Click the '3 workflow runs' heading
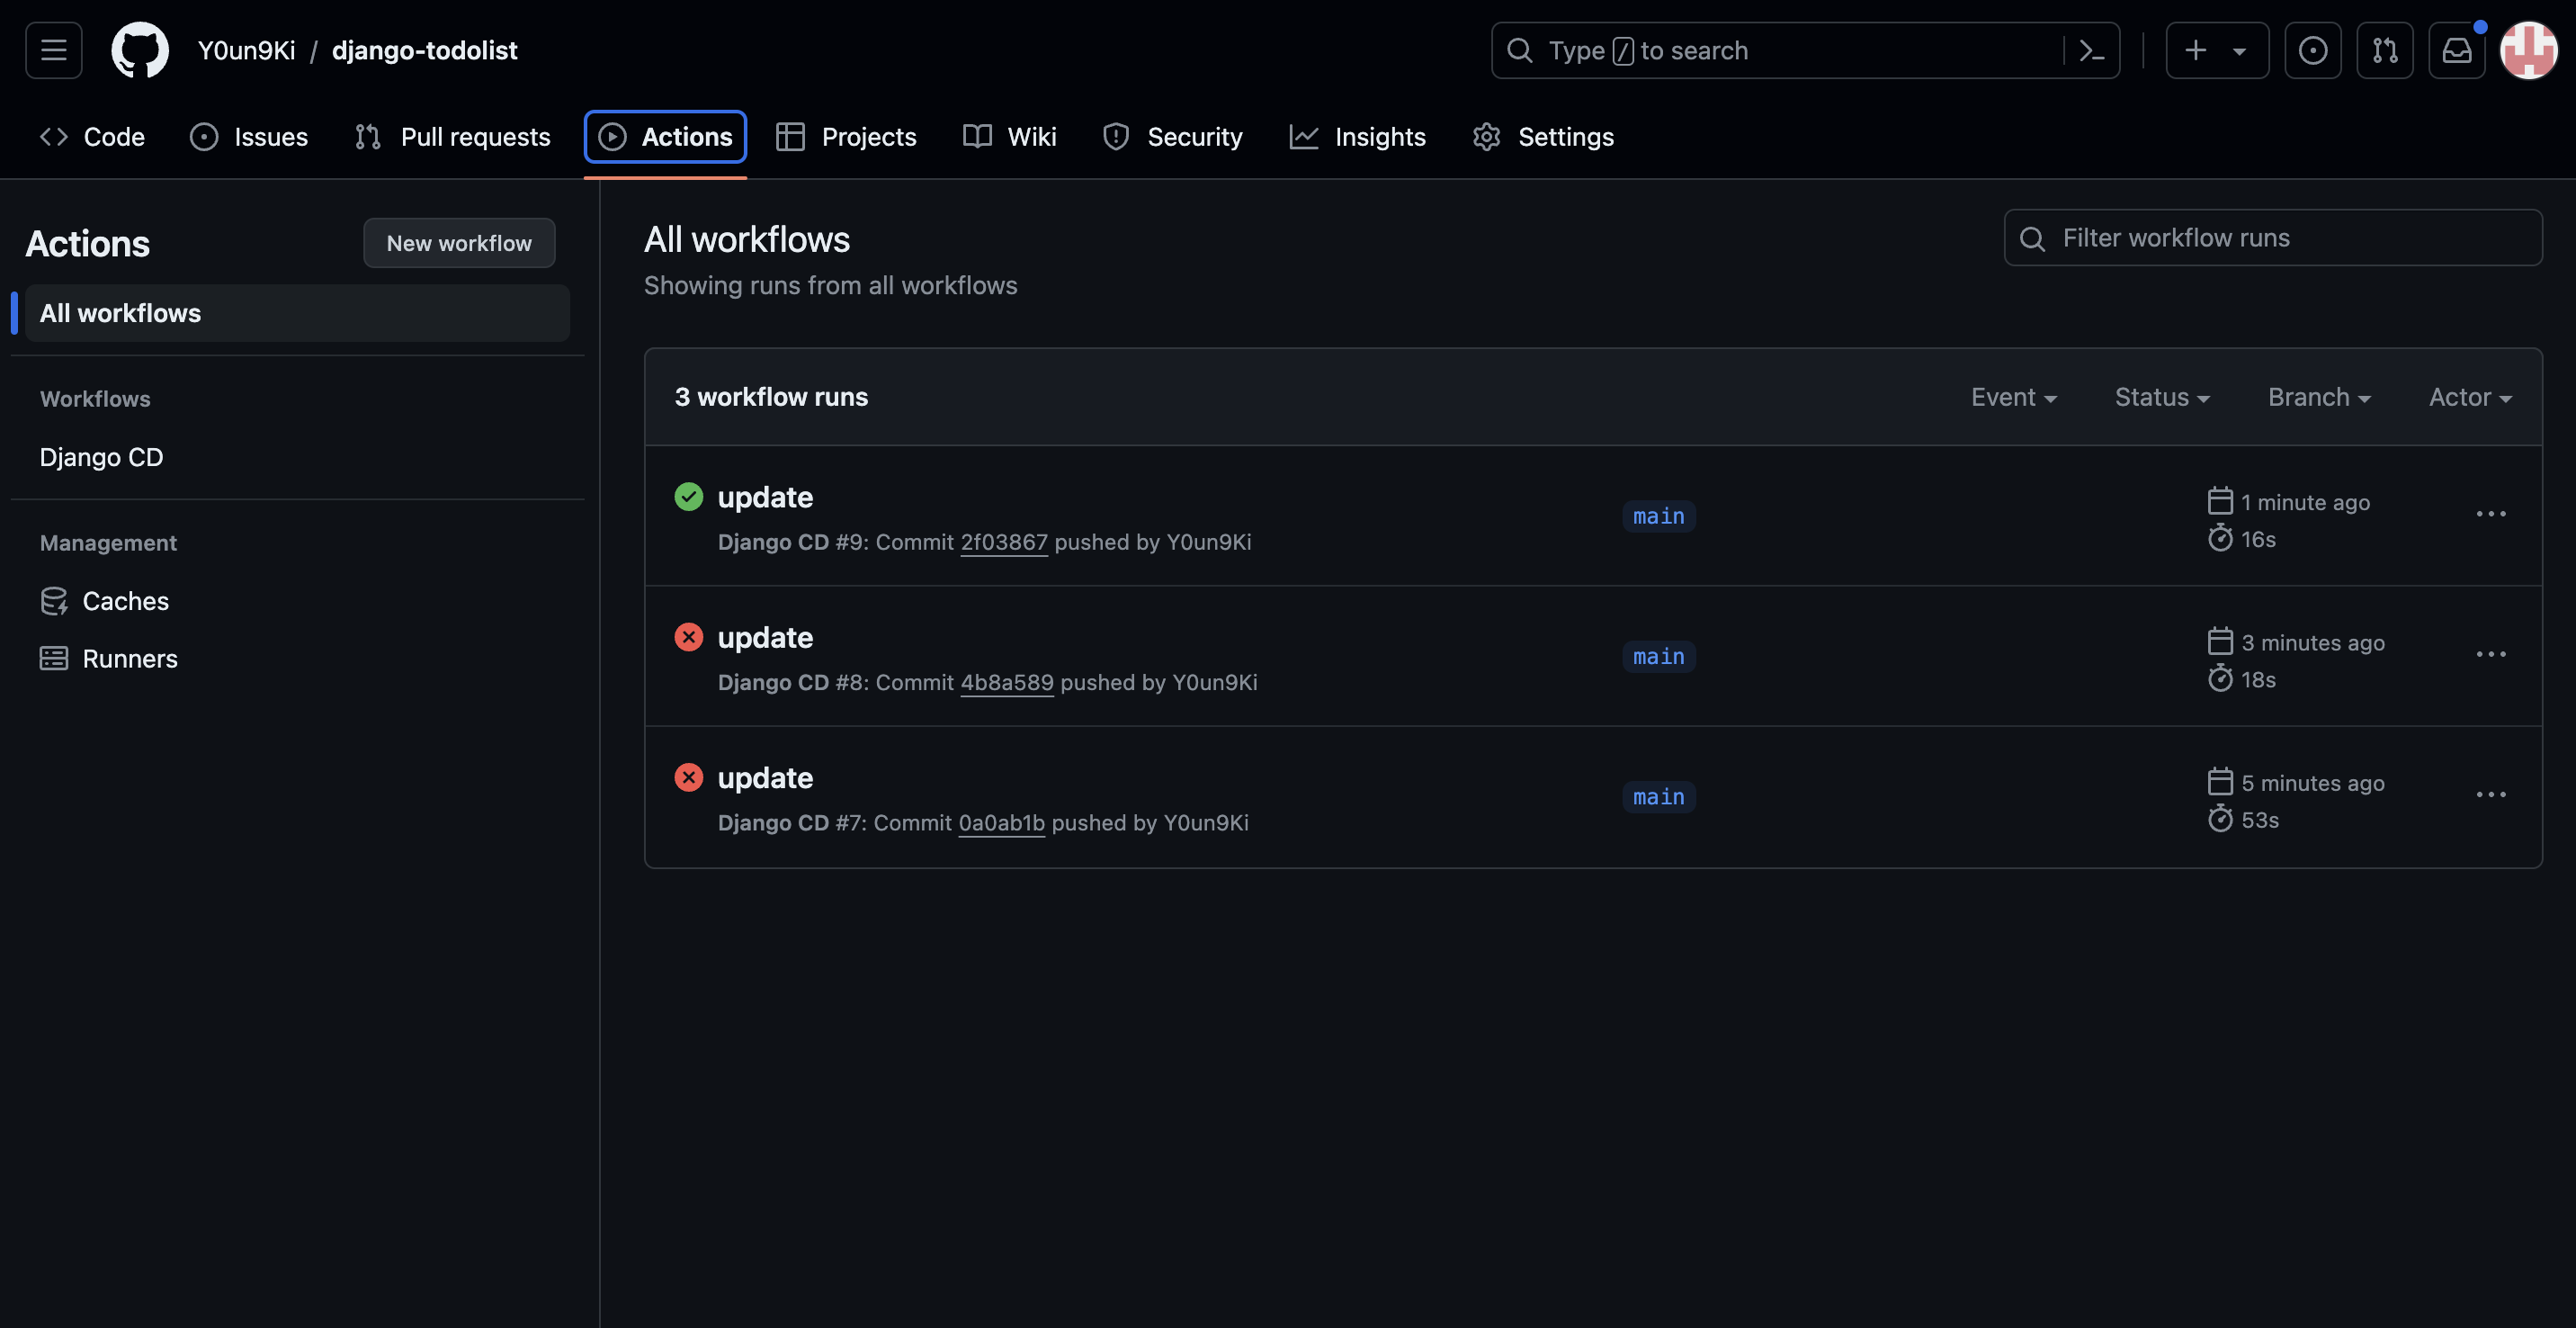Screen dimensions: 2576x1328 coord(771,397)
